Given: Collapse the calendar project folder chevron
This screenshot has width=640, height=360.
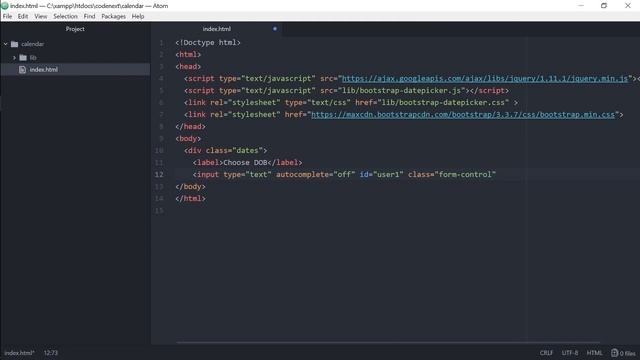Looking at the screenshot, I should click(x=6, y=44).
